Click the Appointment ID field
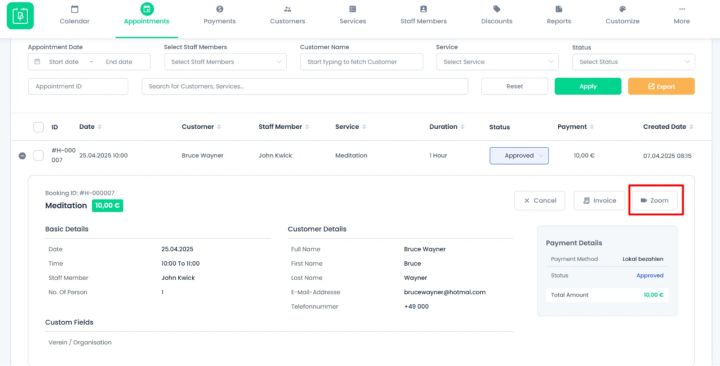The width and height of the screenshot is (720, 366). [78, 86]
